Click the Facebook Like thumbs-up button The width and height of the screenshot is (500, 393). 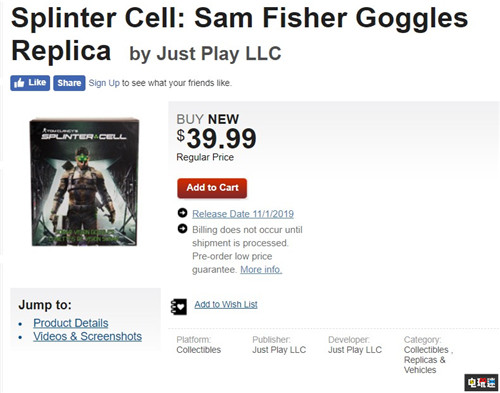tap(30, 83)
